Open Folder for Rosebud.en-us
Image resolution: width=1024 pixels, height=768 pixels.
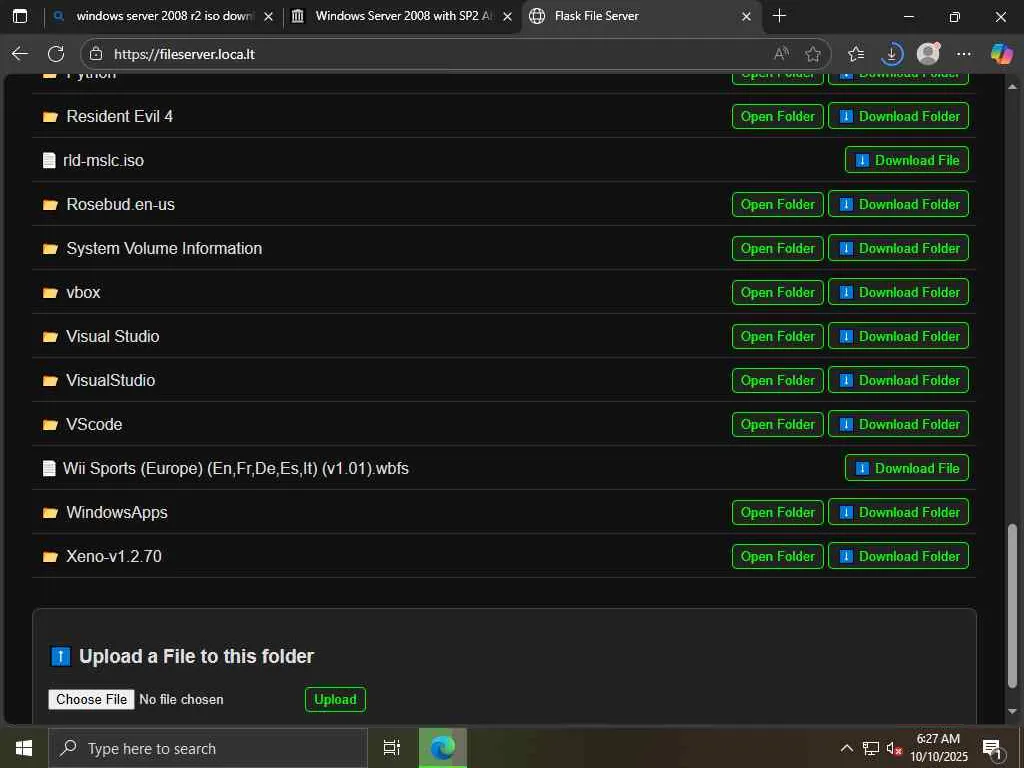[777, 204]
